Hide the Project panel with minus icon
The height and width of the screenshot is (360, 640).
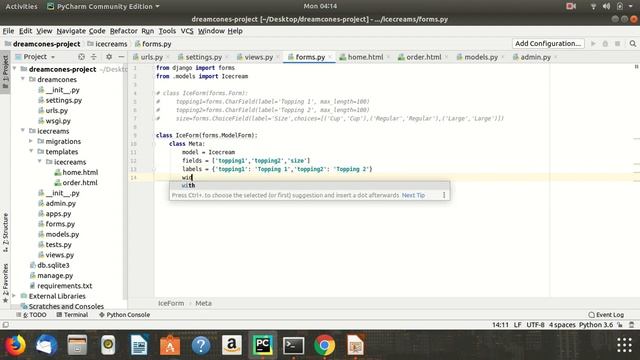point(121,57)
